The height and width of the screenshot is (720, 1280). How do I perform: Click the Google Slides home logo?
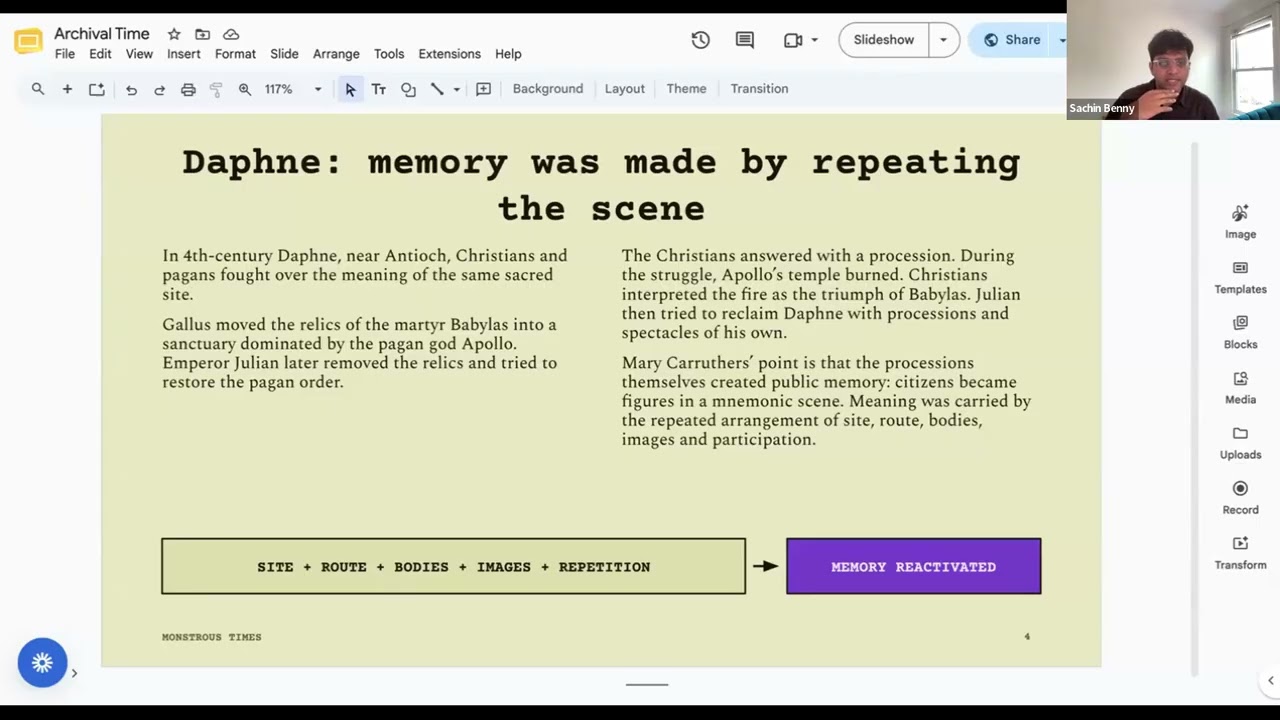pyautogui.click(x=28, y=42)
